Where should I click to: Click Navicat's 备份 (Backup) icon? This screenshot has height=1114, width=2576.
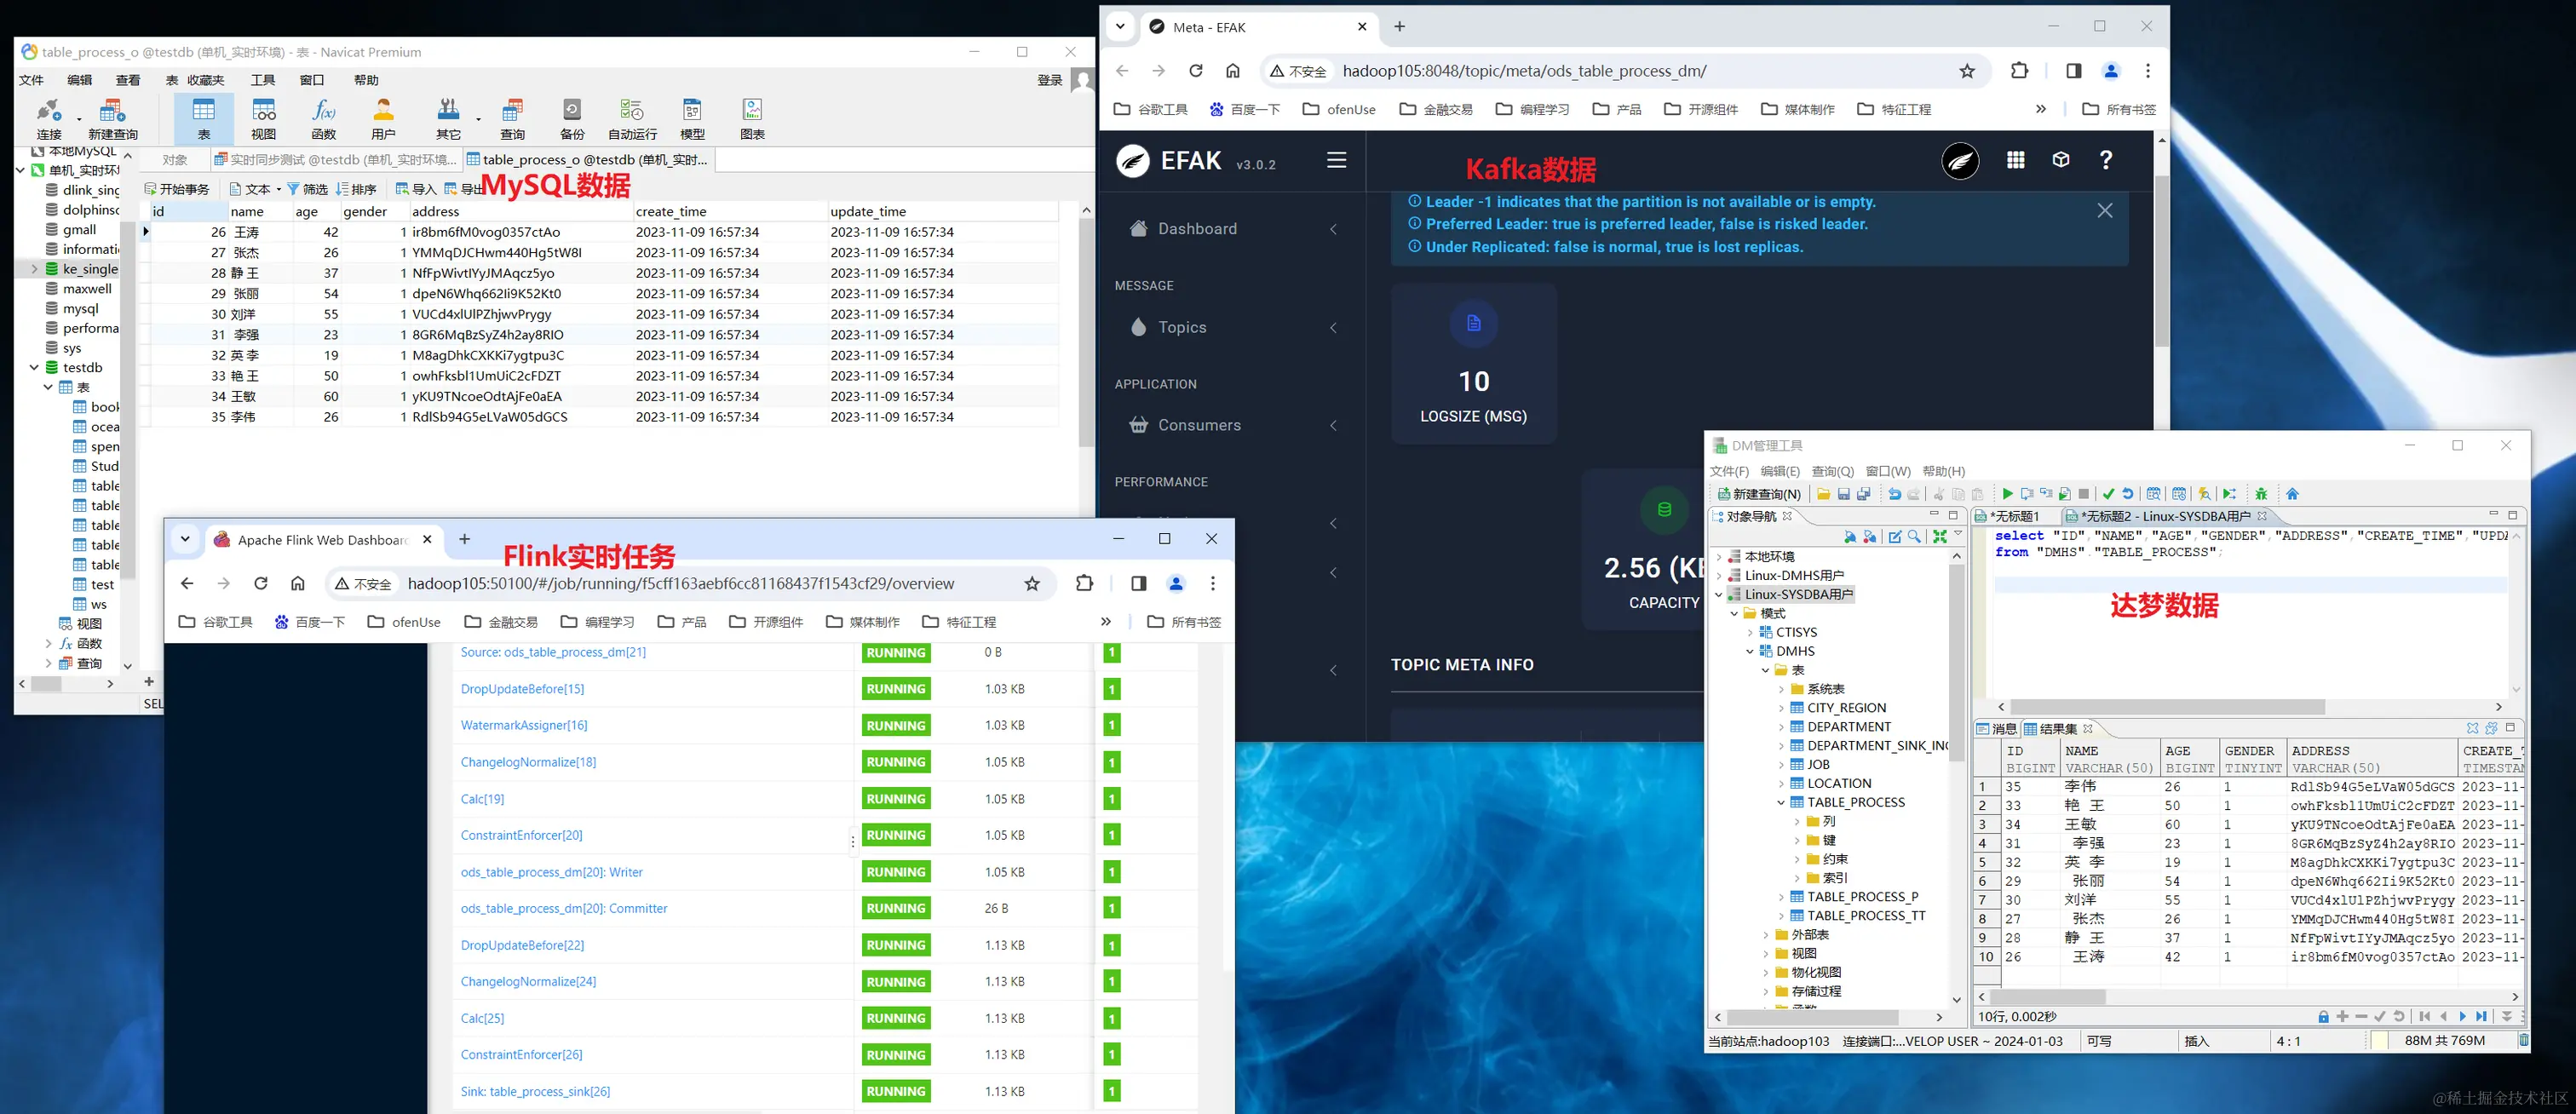click(572, 118)
